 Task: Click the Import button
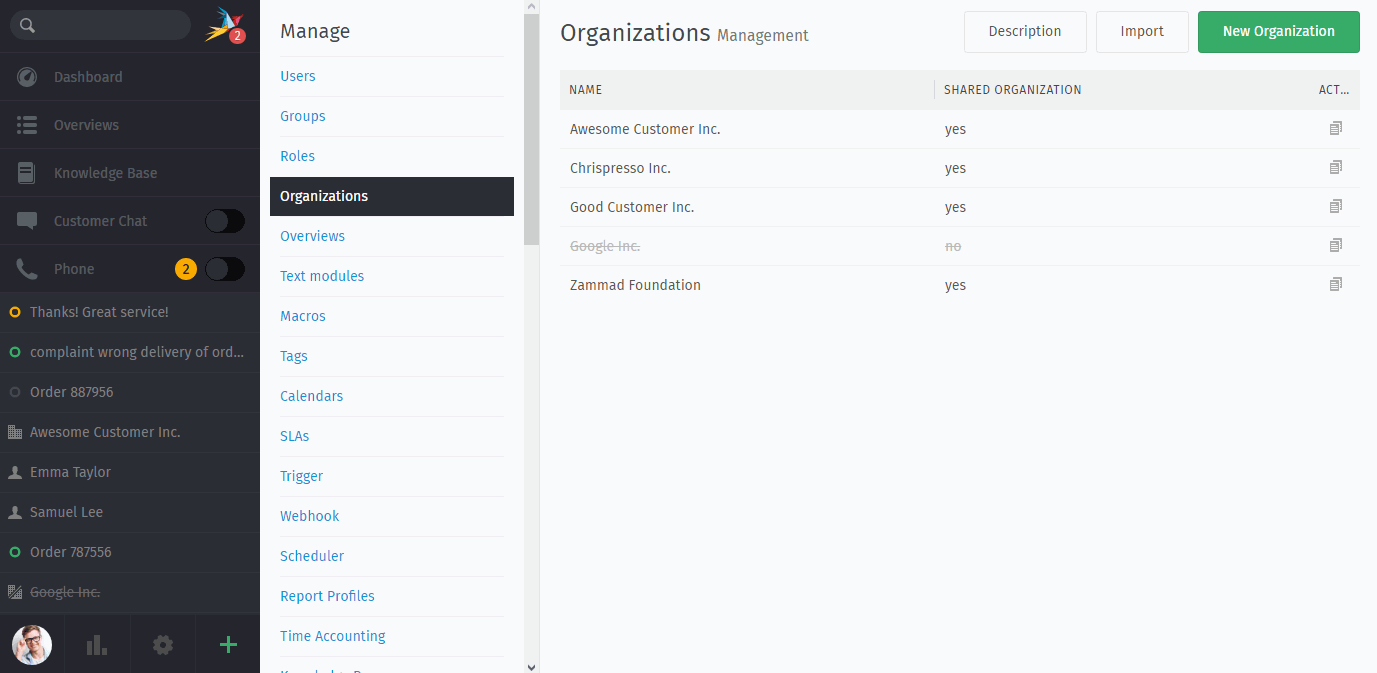point(1142,32)
